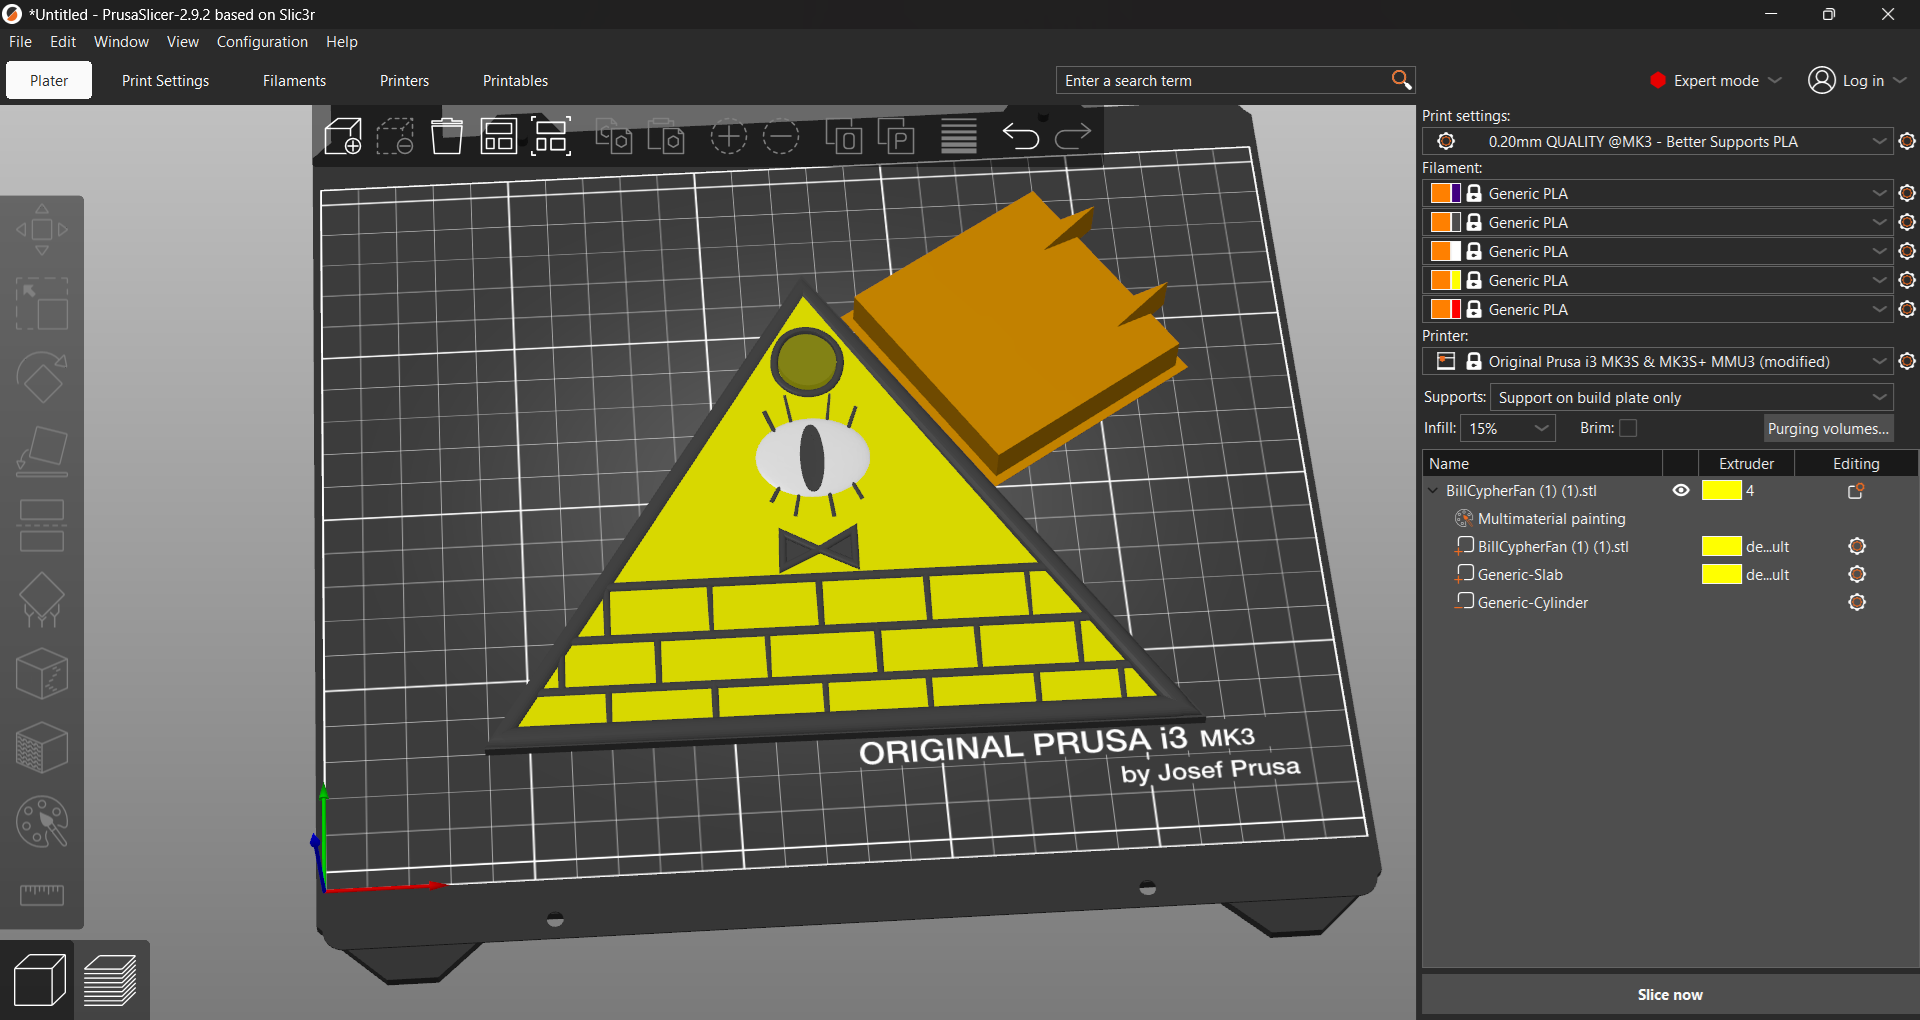
Task: Click the Log in button
Action: [x=1857, y=80]
